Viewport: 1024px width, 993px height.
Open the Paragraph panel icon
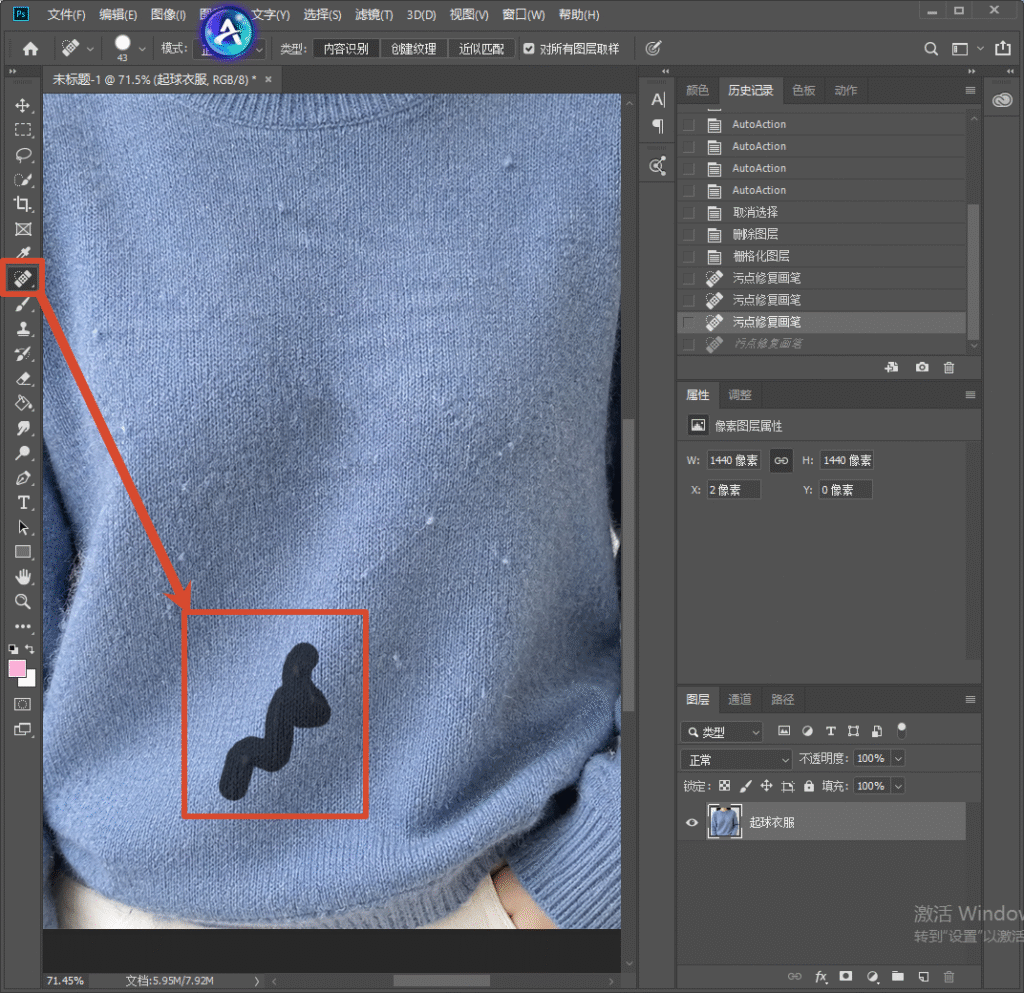coord(658,127)
